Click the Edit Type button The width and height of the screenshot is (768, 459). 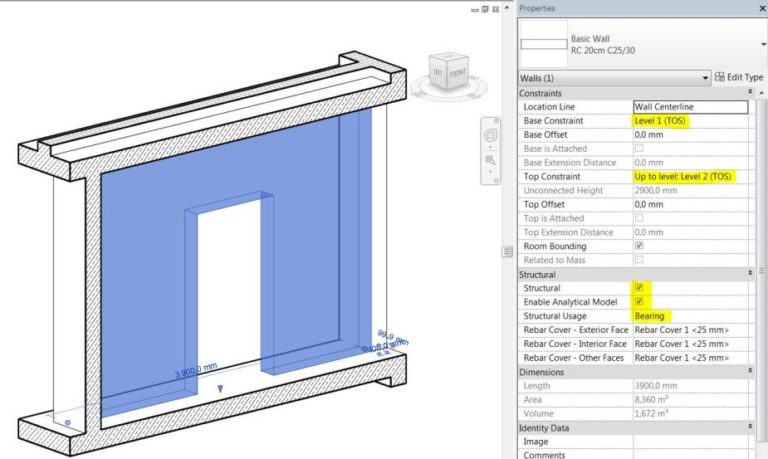coord(739,77)
